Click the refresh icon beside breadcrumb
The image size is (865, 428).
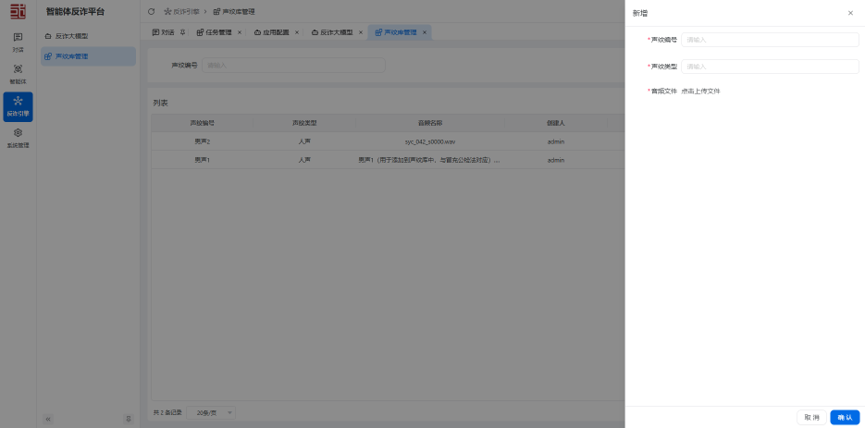click(151, 12)
